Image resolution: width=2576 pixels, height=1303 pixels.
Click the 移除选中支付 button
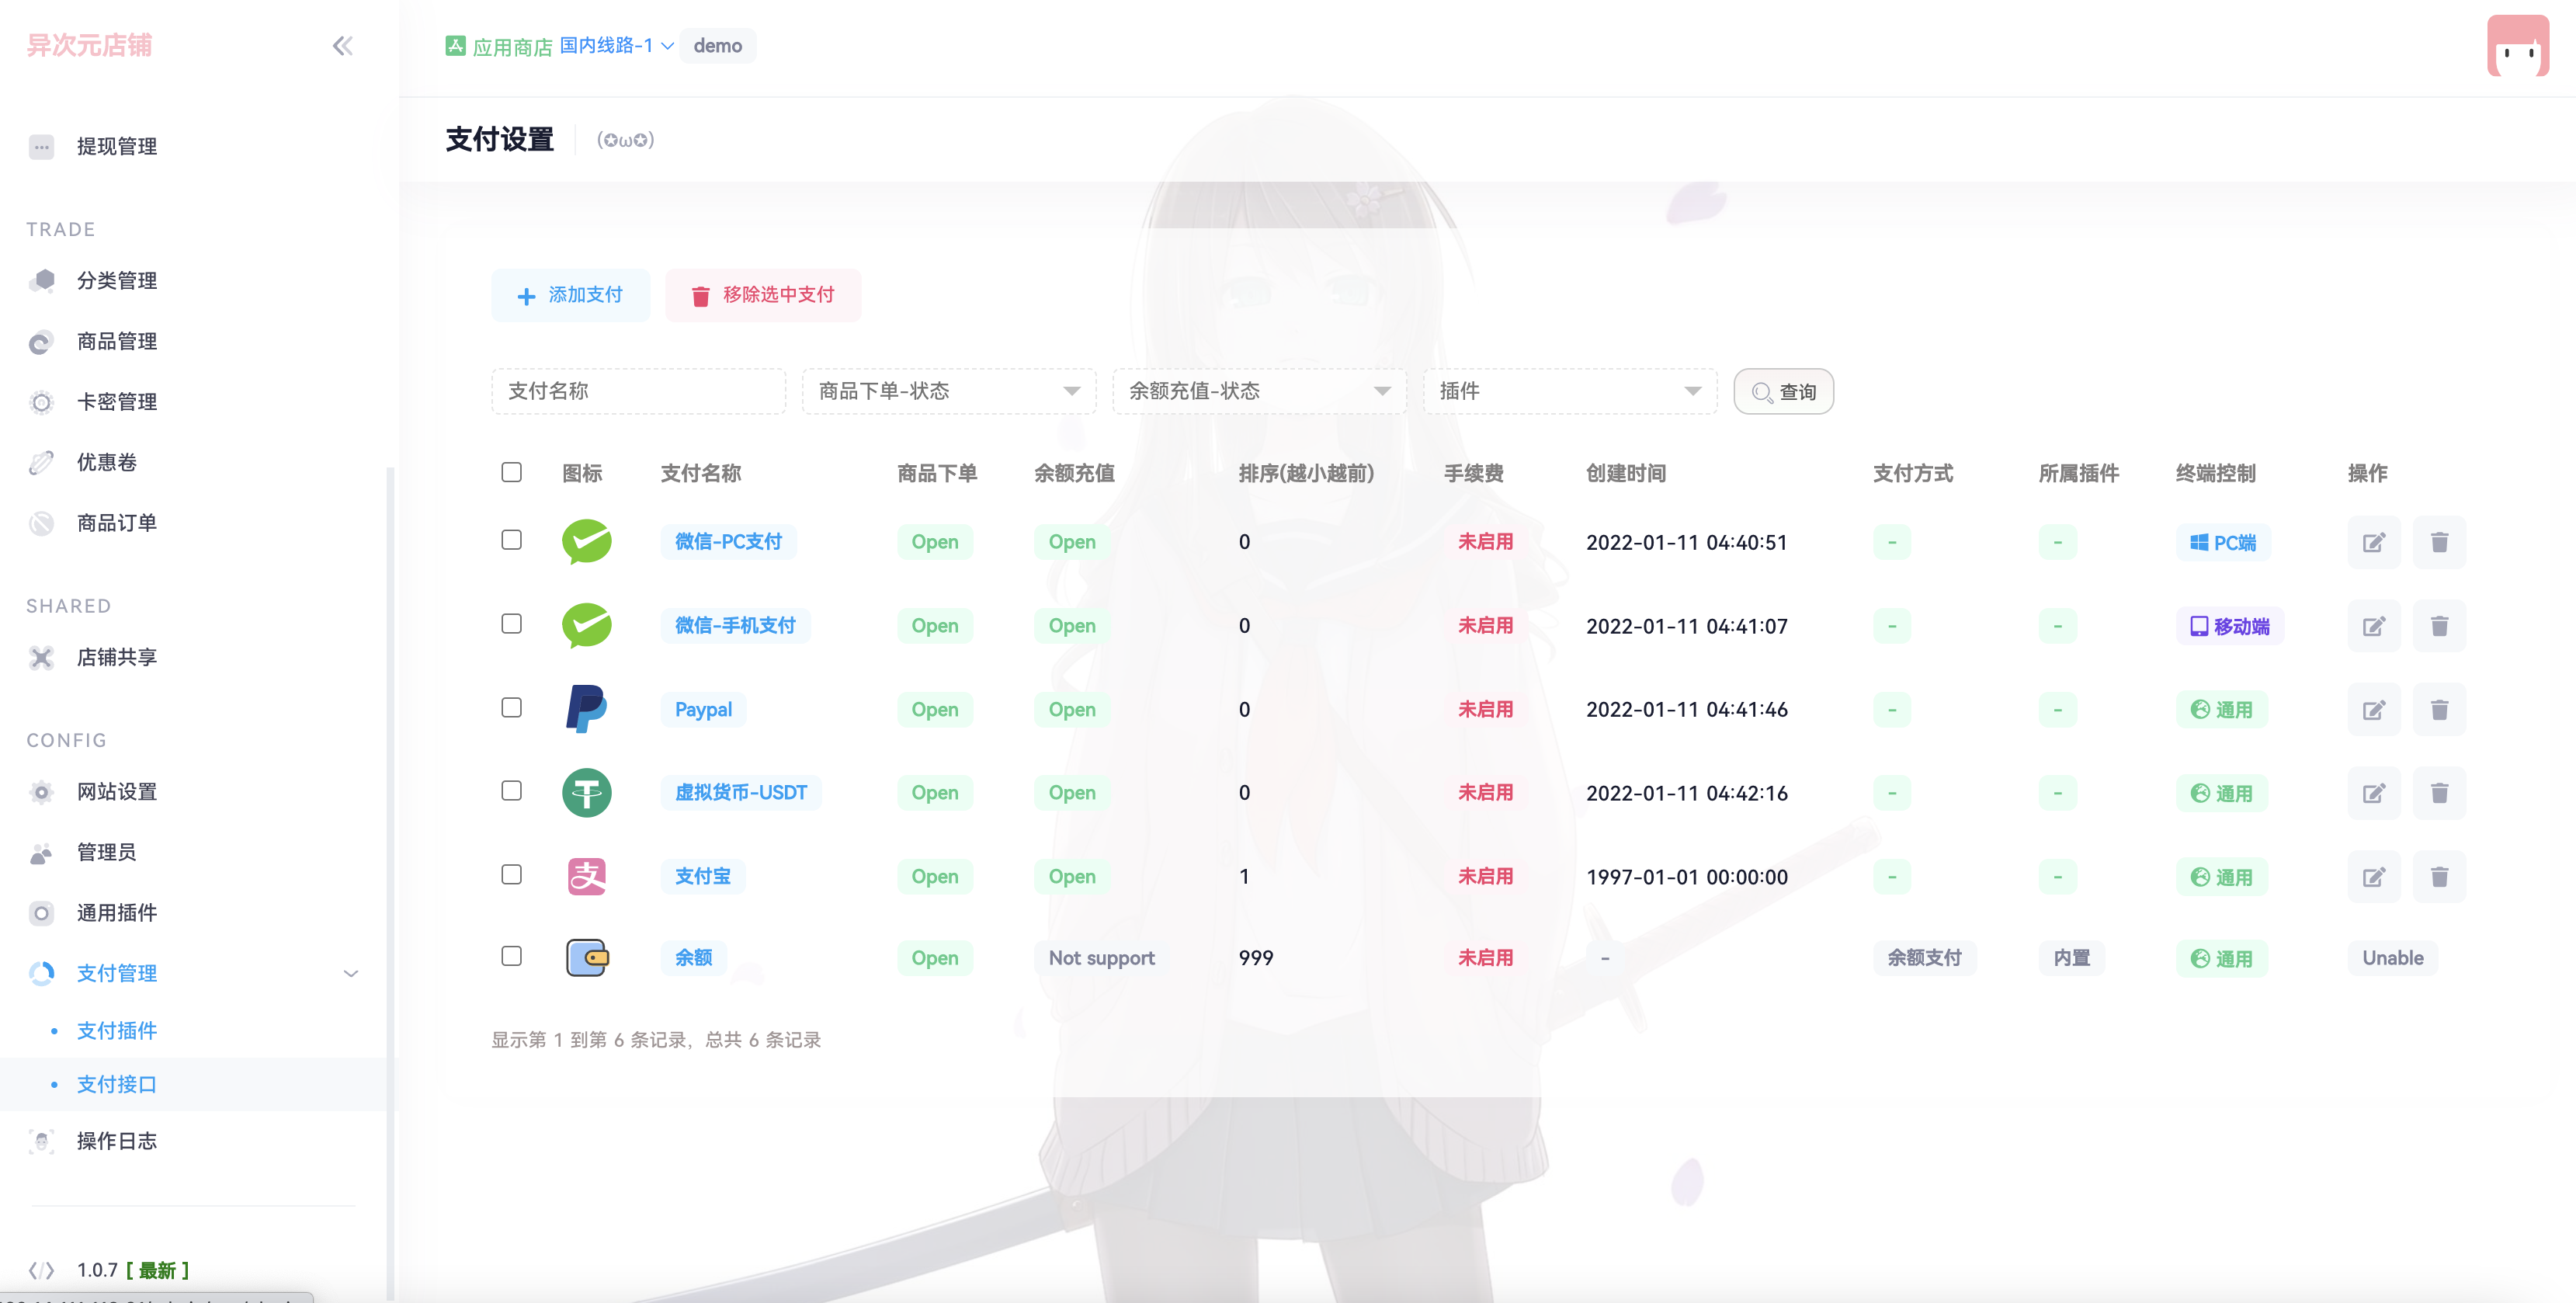click(x=763, y=295)
